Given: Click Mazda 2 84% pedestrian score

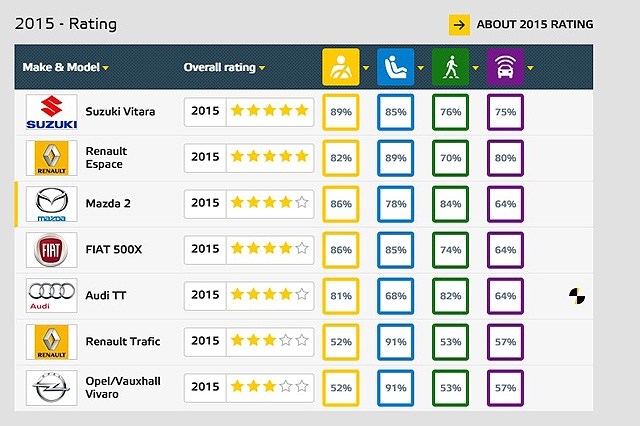Looking at the screenshot, I should point(451,204).
